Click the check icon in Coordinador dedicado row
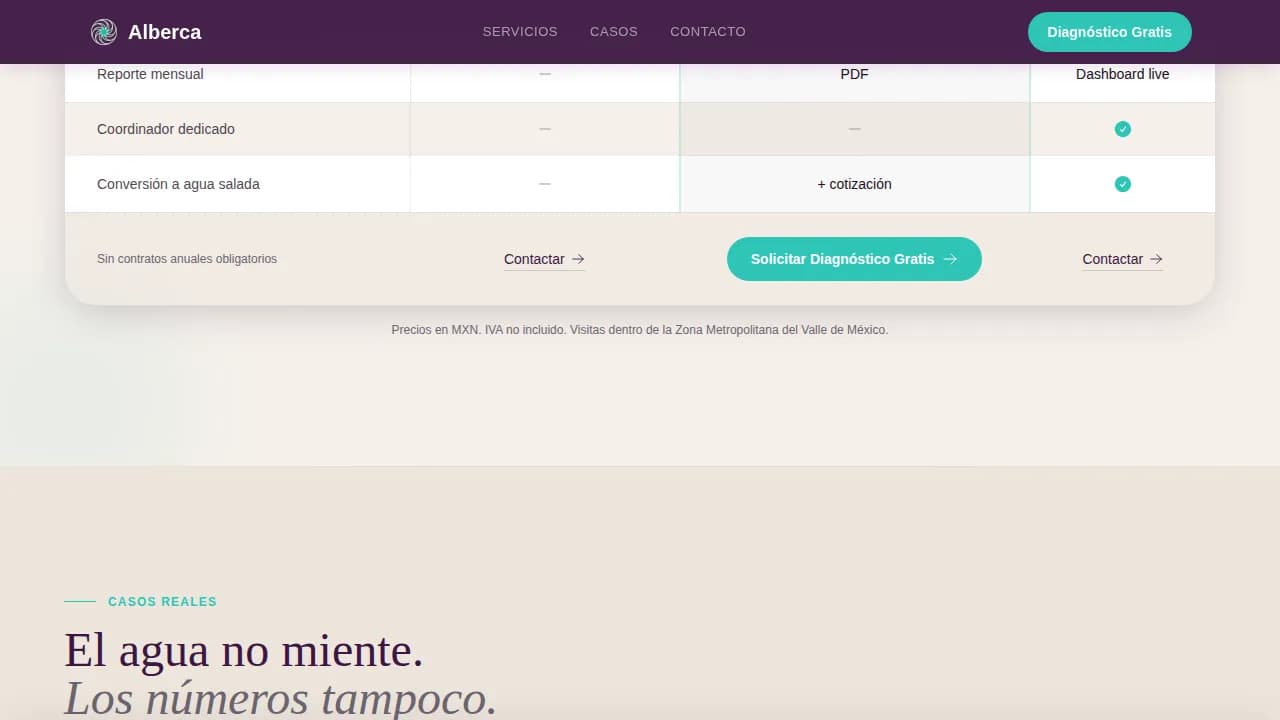The image size is (1280, 720). (1123, 129)
